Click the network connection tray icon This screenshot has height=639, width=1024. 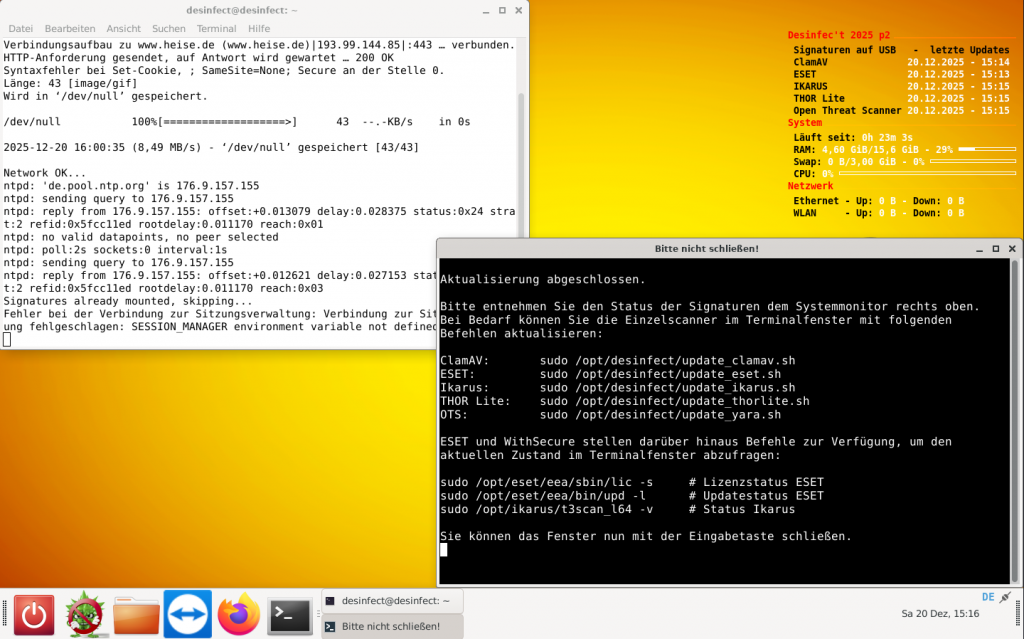1004,597
